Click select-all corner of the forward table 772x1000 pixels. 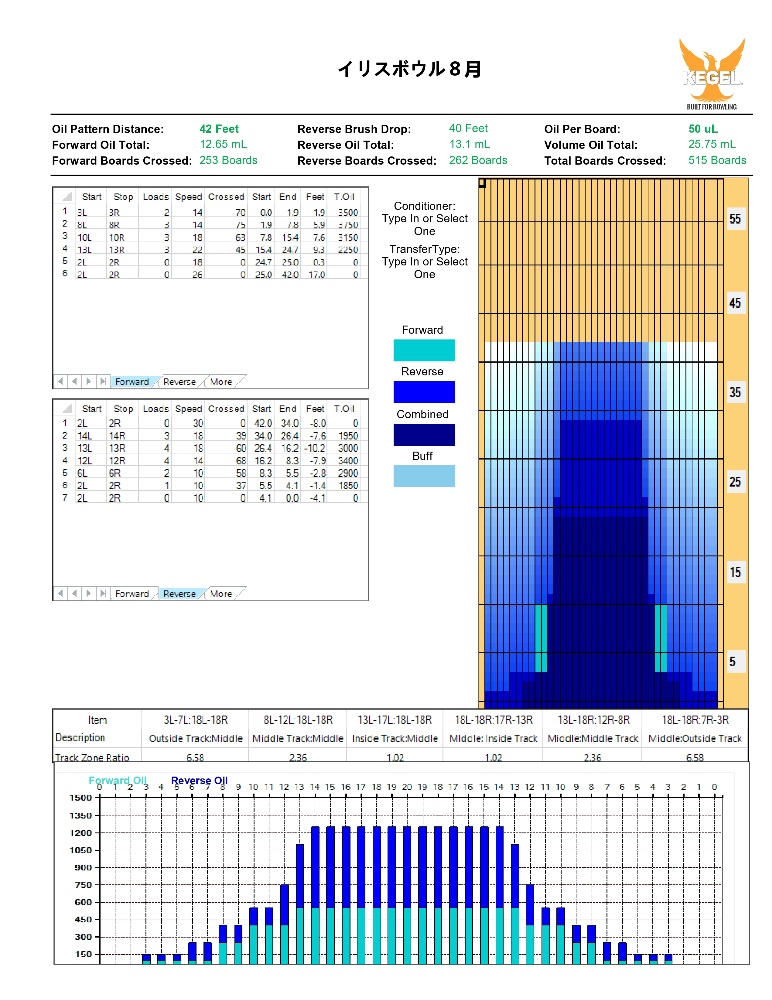[65, 196]
